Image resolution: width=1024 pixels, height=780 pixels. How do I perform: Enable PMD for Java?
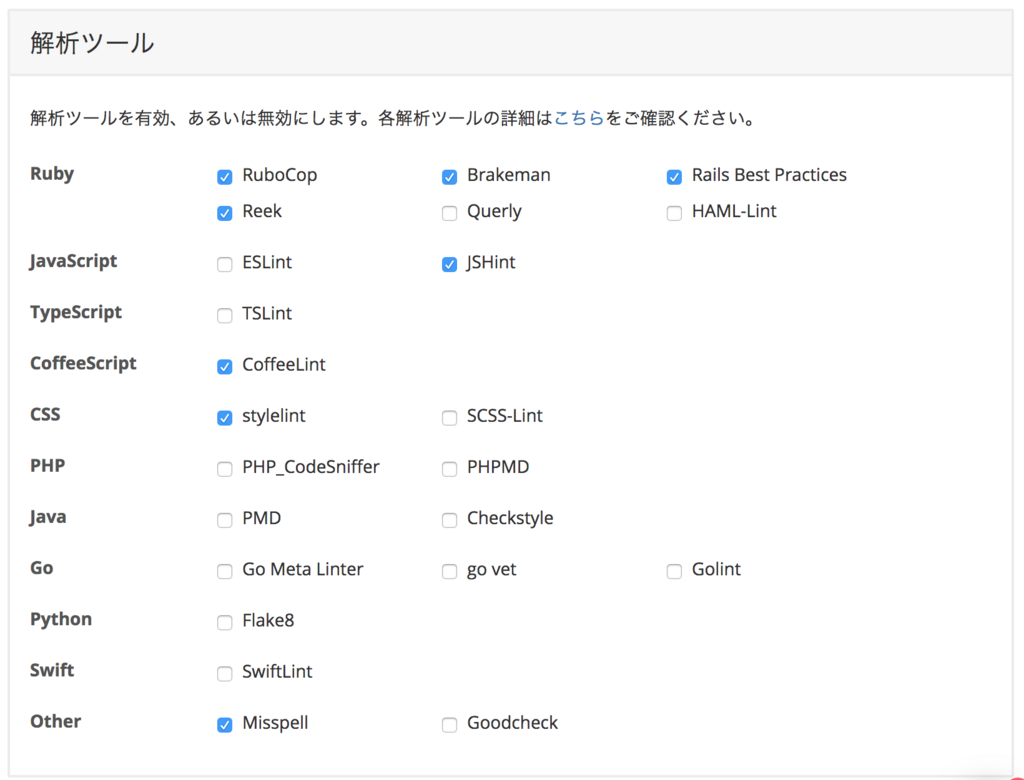point(225,520)
